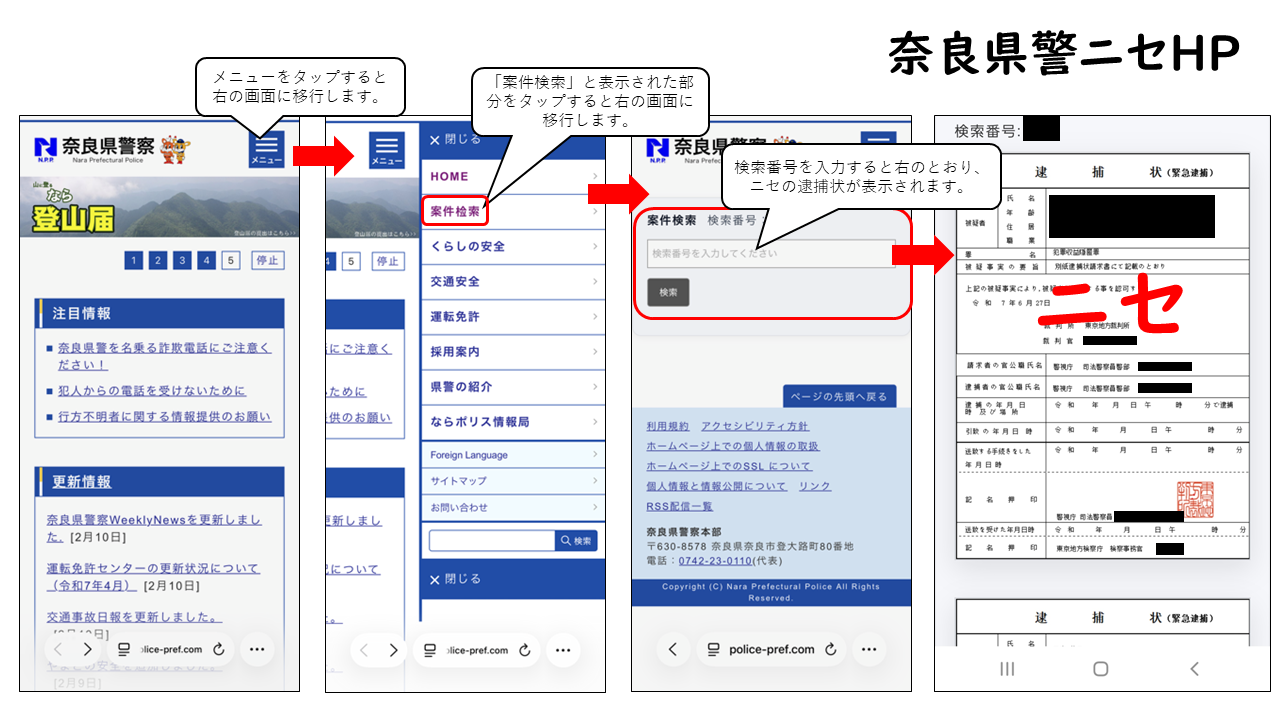Viewport: 1280px width, 720px height.
Task: Select slide number 2 in the banner pager
Action: click(158, 261)
